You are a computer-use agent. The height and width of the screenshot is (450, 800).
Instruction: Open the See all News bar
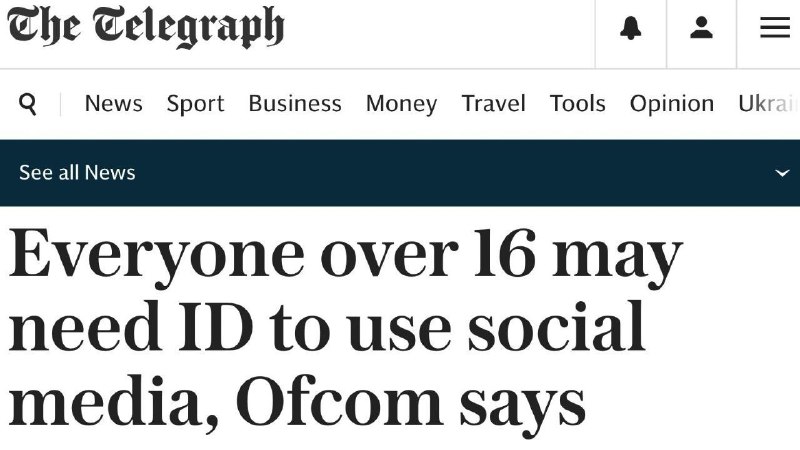[x=400, y=173]
